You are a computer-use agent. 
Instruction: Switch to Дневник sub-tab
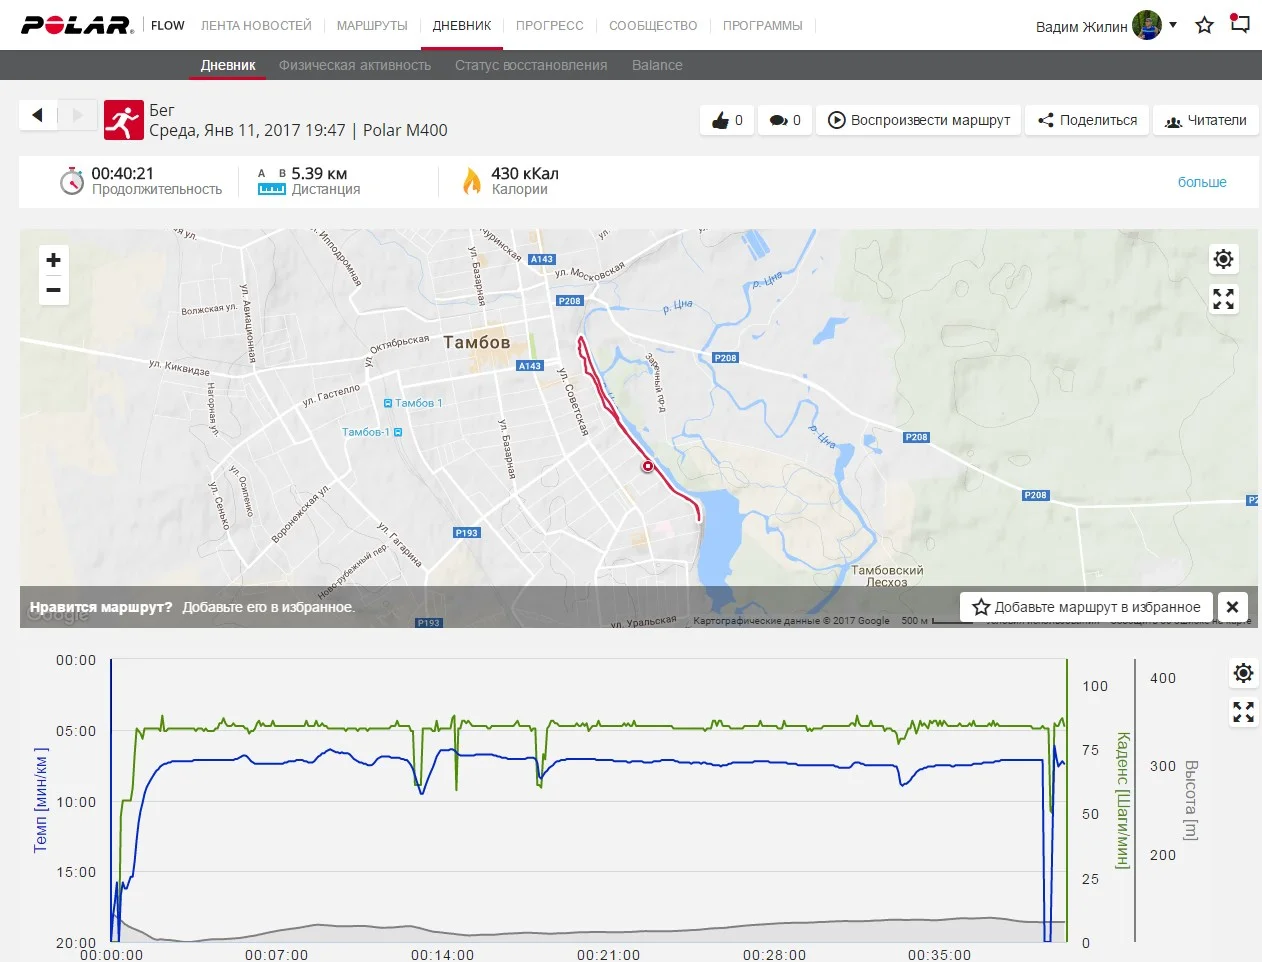(228, 65)
